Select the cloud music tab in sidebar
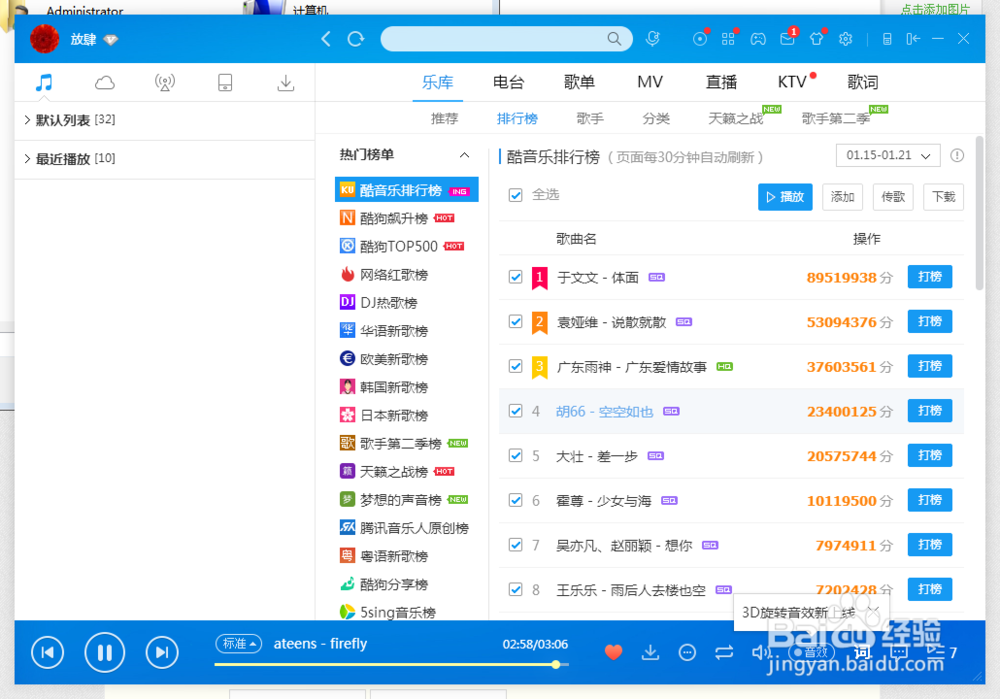1000x699 pixels. click(104, 83)
